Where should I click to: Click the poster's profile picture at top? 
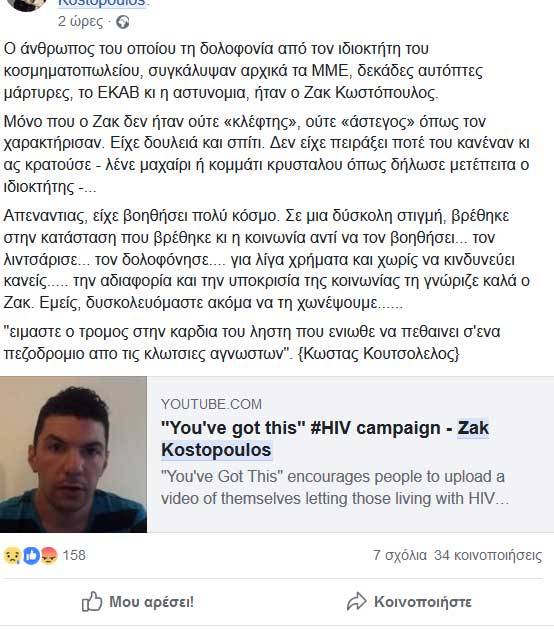[27, 4]
